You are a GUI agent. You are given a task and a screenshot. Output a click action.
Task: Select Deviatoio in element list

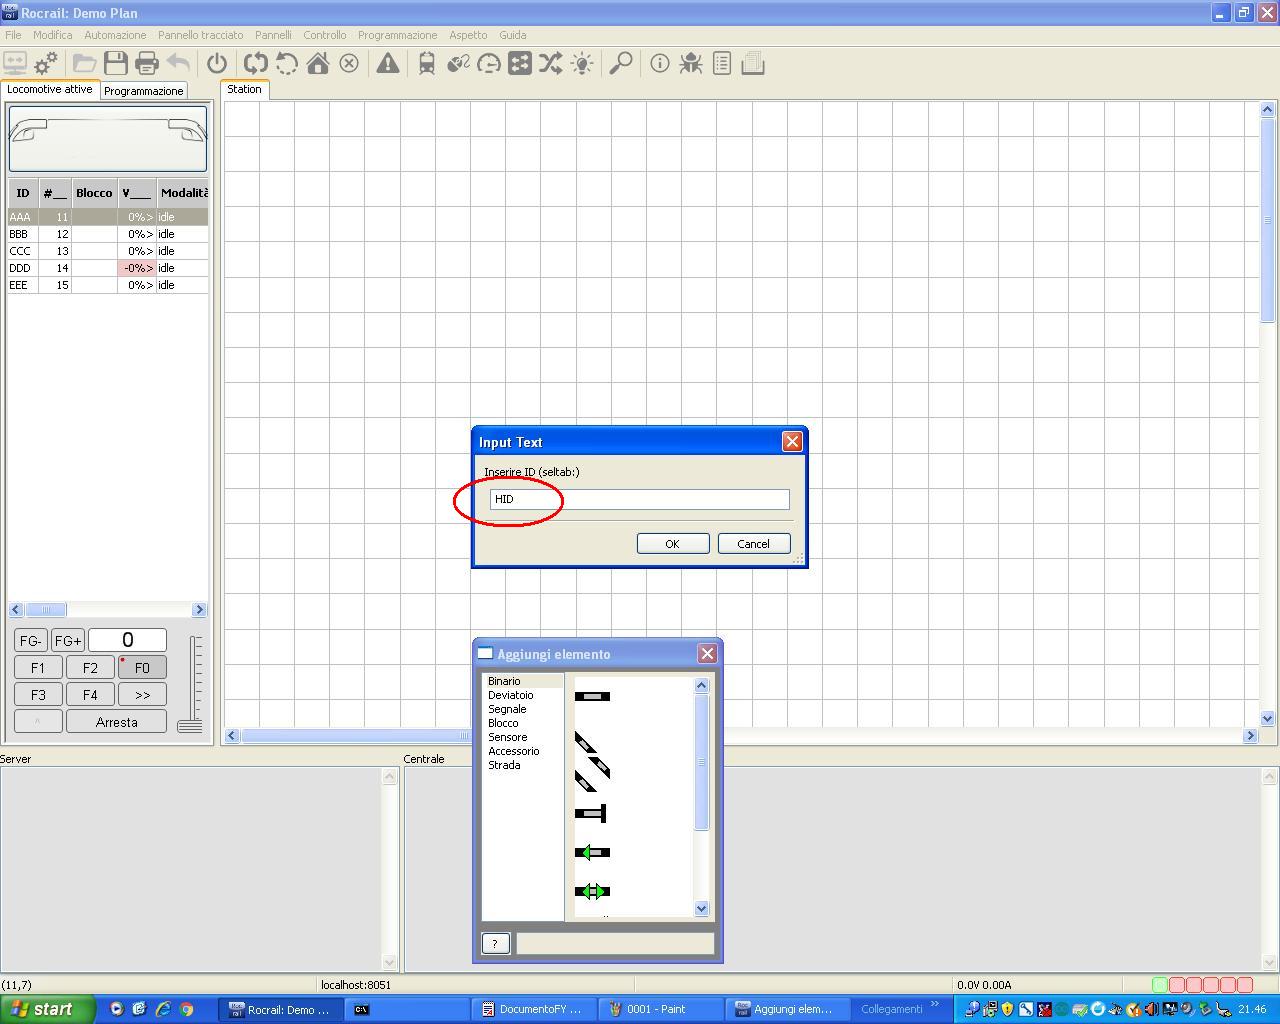coord(511,695)
